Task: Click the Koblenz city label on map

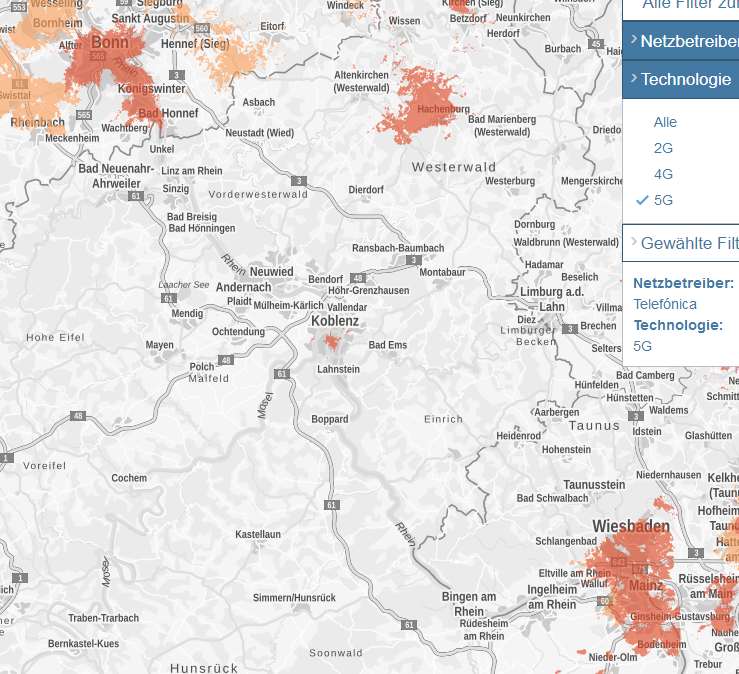Action: pyautogui.click(x=335, y=321)
